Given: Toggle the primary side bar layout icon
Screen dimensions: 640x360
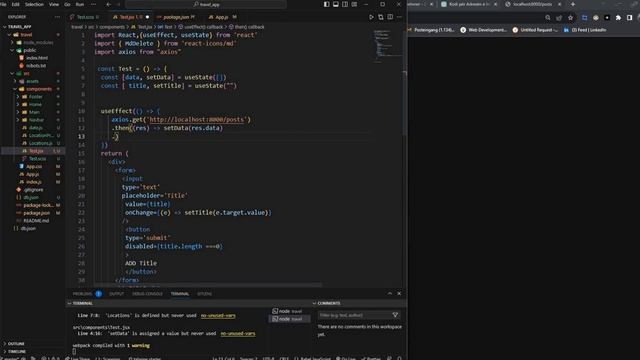Looking at the screenshot, I should pyautogui.click(x=327, y=4).
